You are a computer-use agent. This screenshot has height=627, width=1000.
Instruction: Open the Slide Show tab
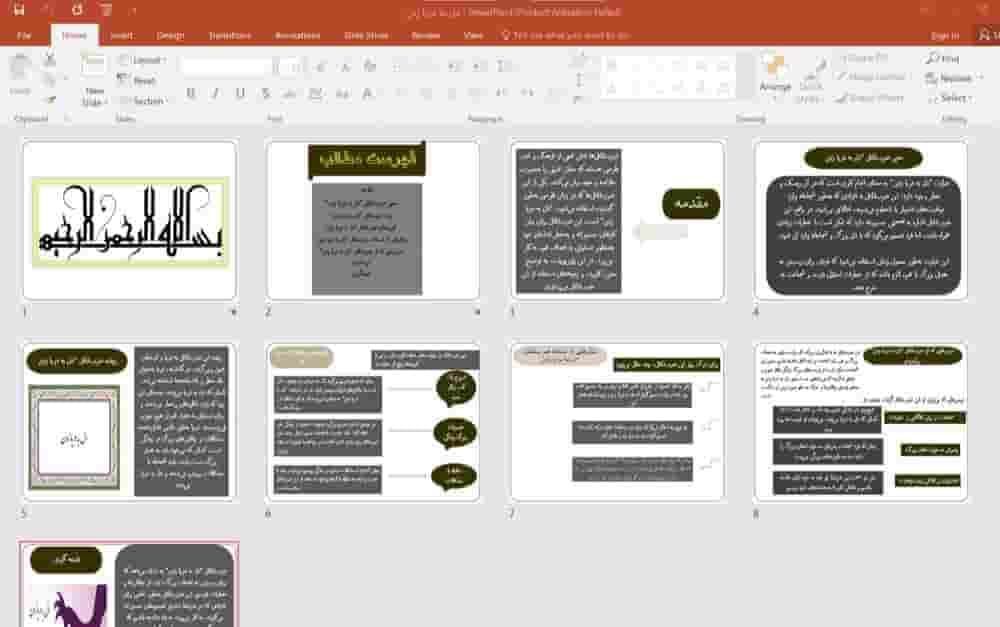pos(366,35)
